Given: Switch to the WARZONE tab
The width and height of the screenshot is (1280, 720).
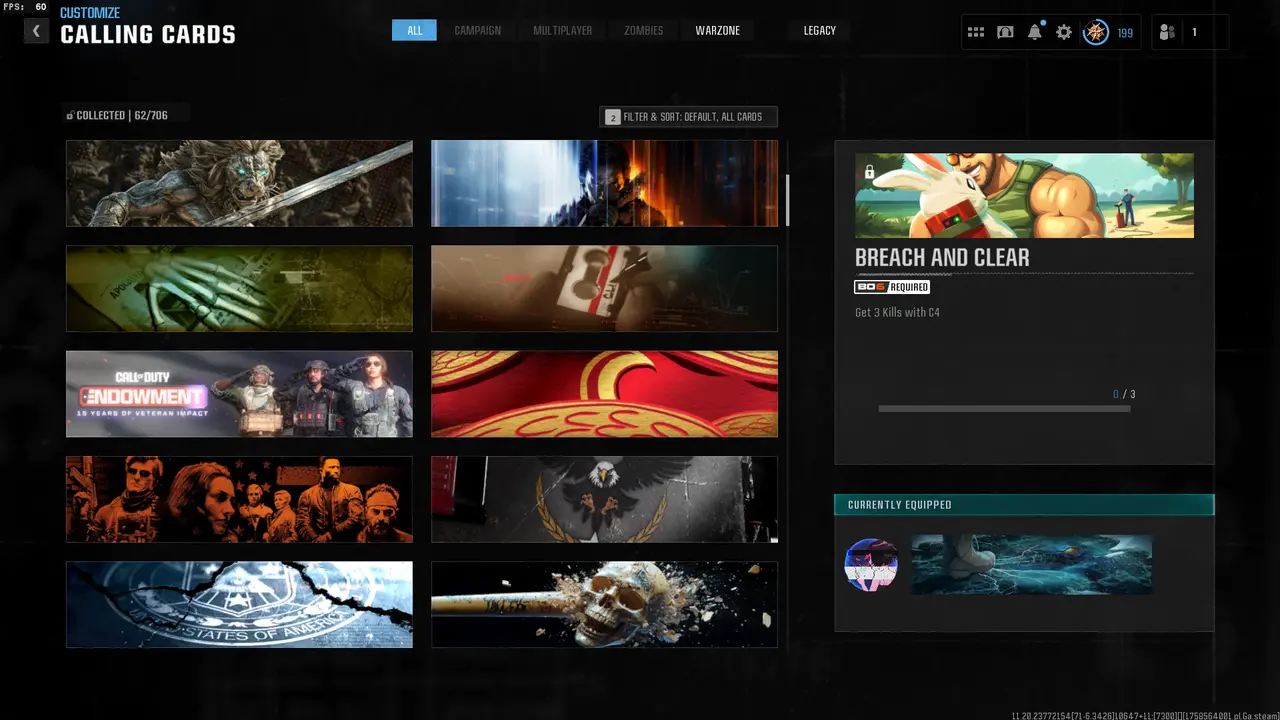Looking at the screenshot, I should 718,30.
